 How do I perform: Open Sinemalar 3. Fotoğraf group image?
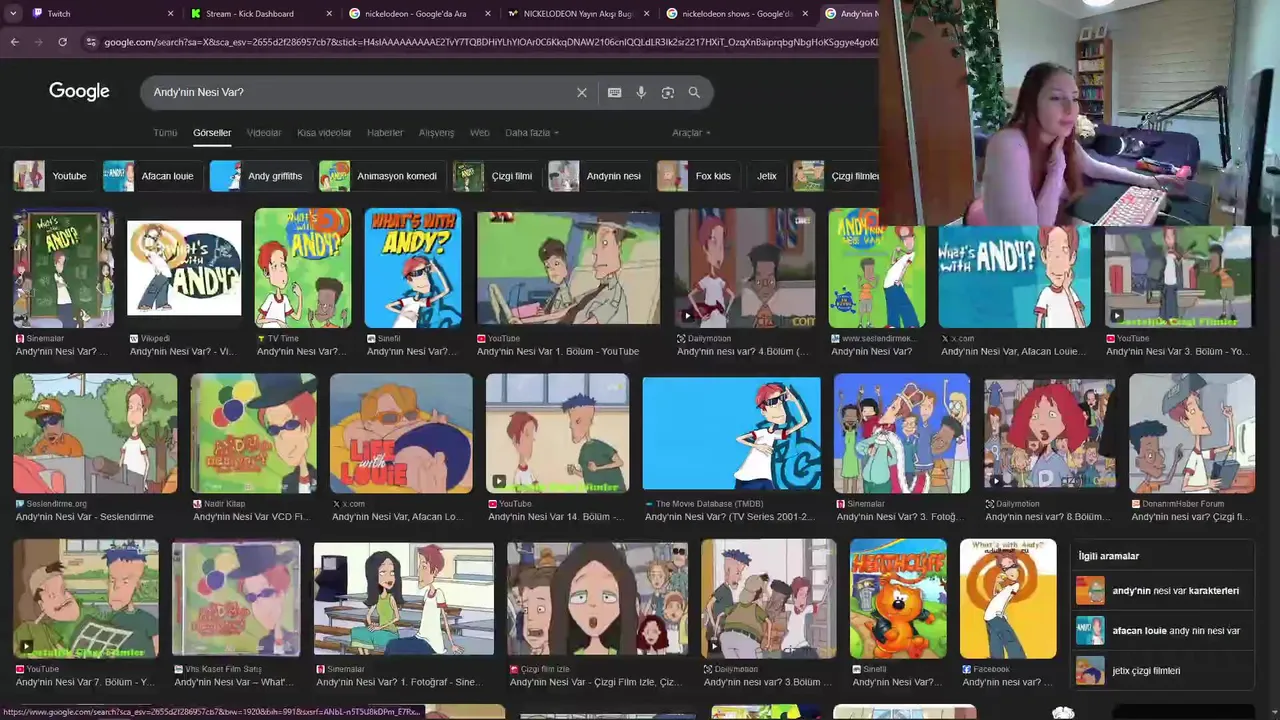click(902, 433)
